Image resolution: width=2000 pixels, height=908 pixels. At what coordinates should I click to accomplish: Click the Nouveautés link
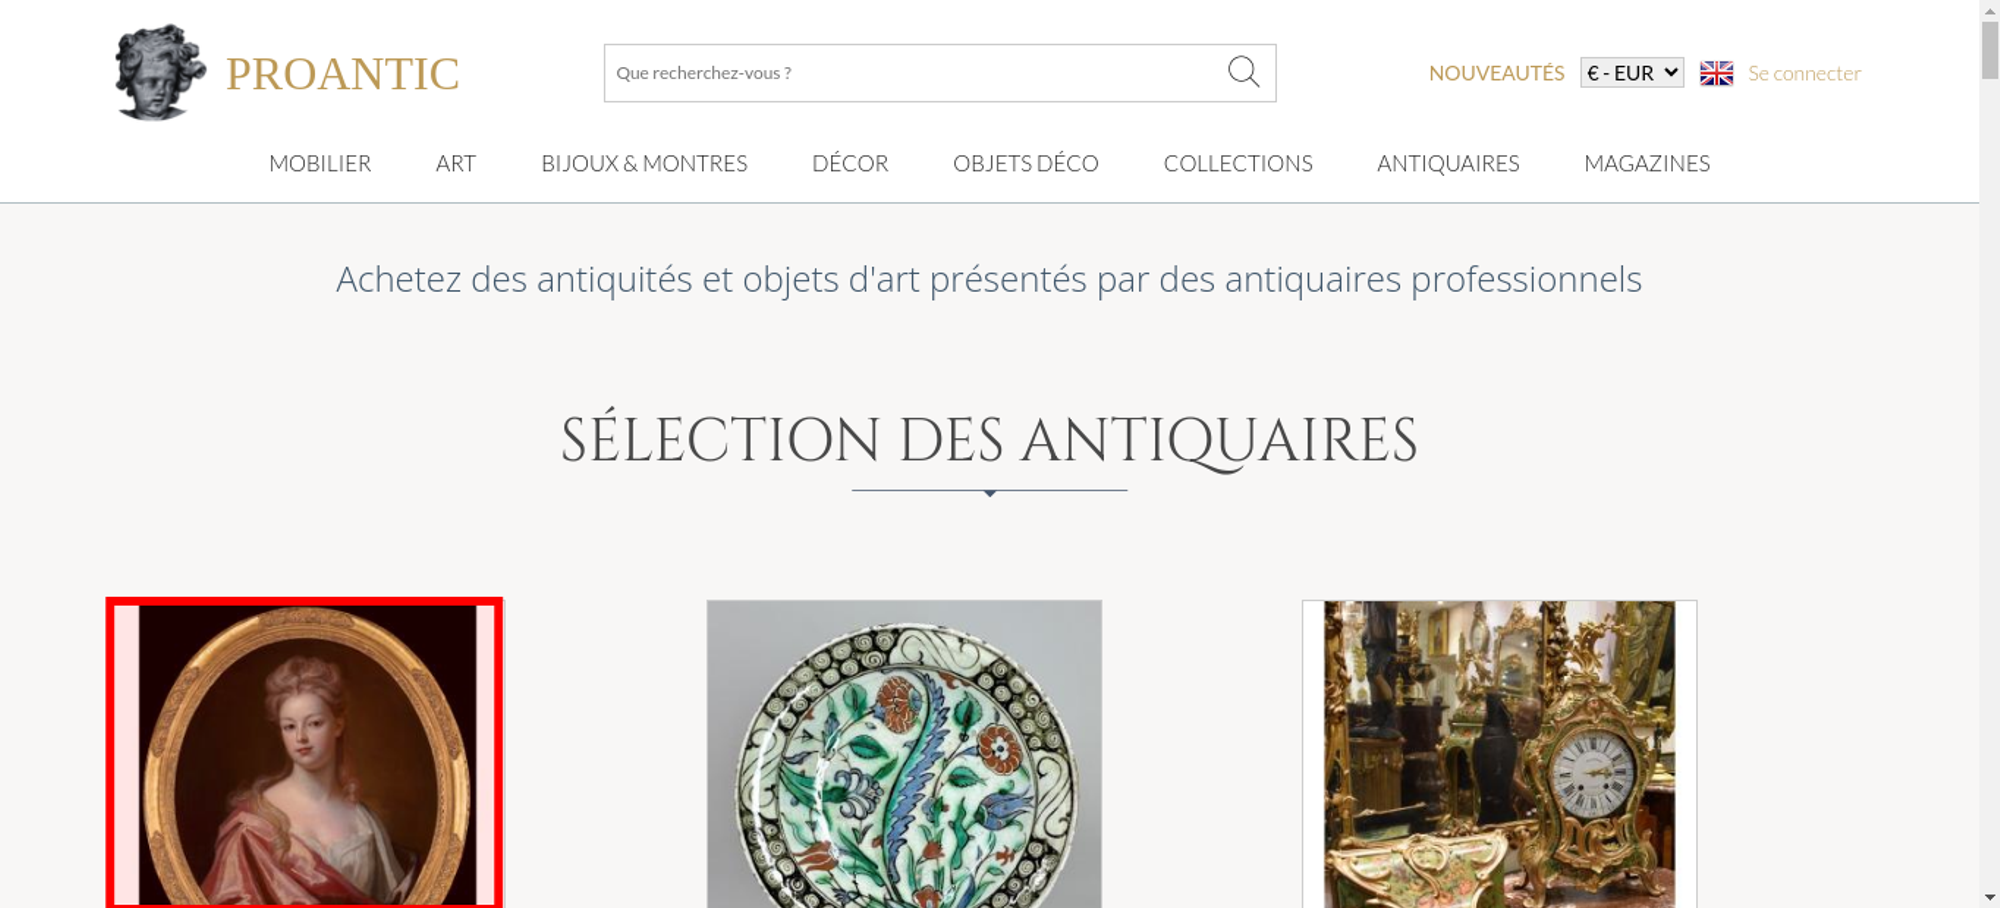1496,73
